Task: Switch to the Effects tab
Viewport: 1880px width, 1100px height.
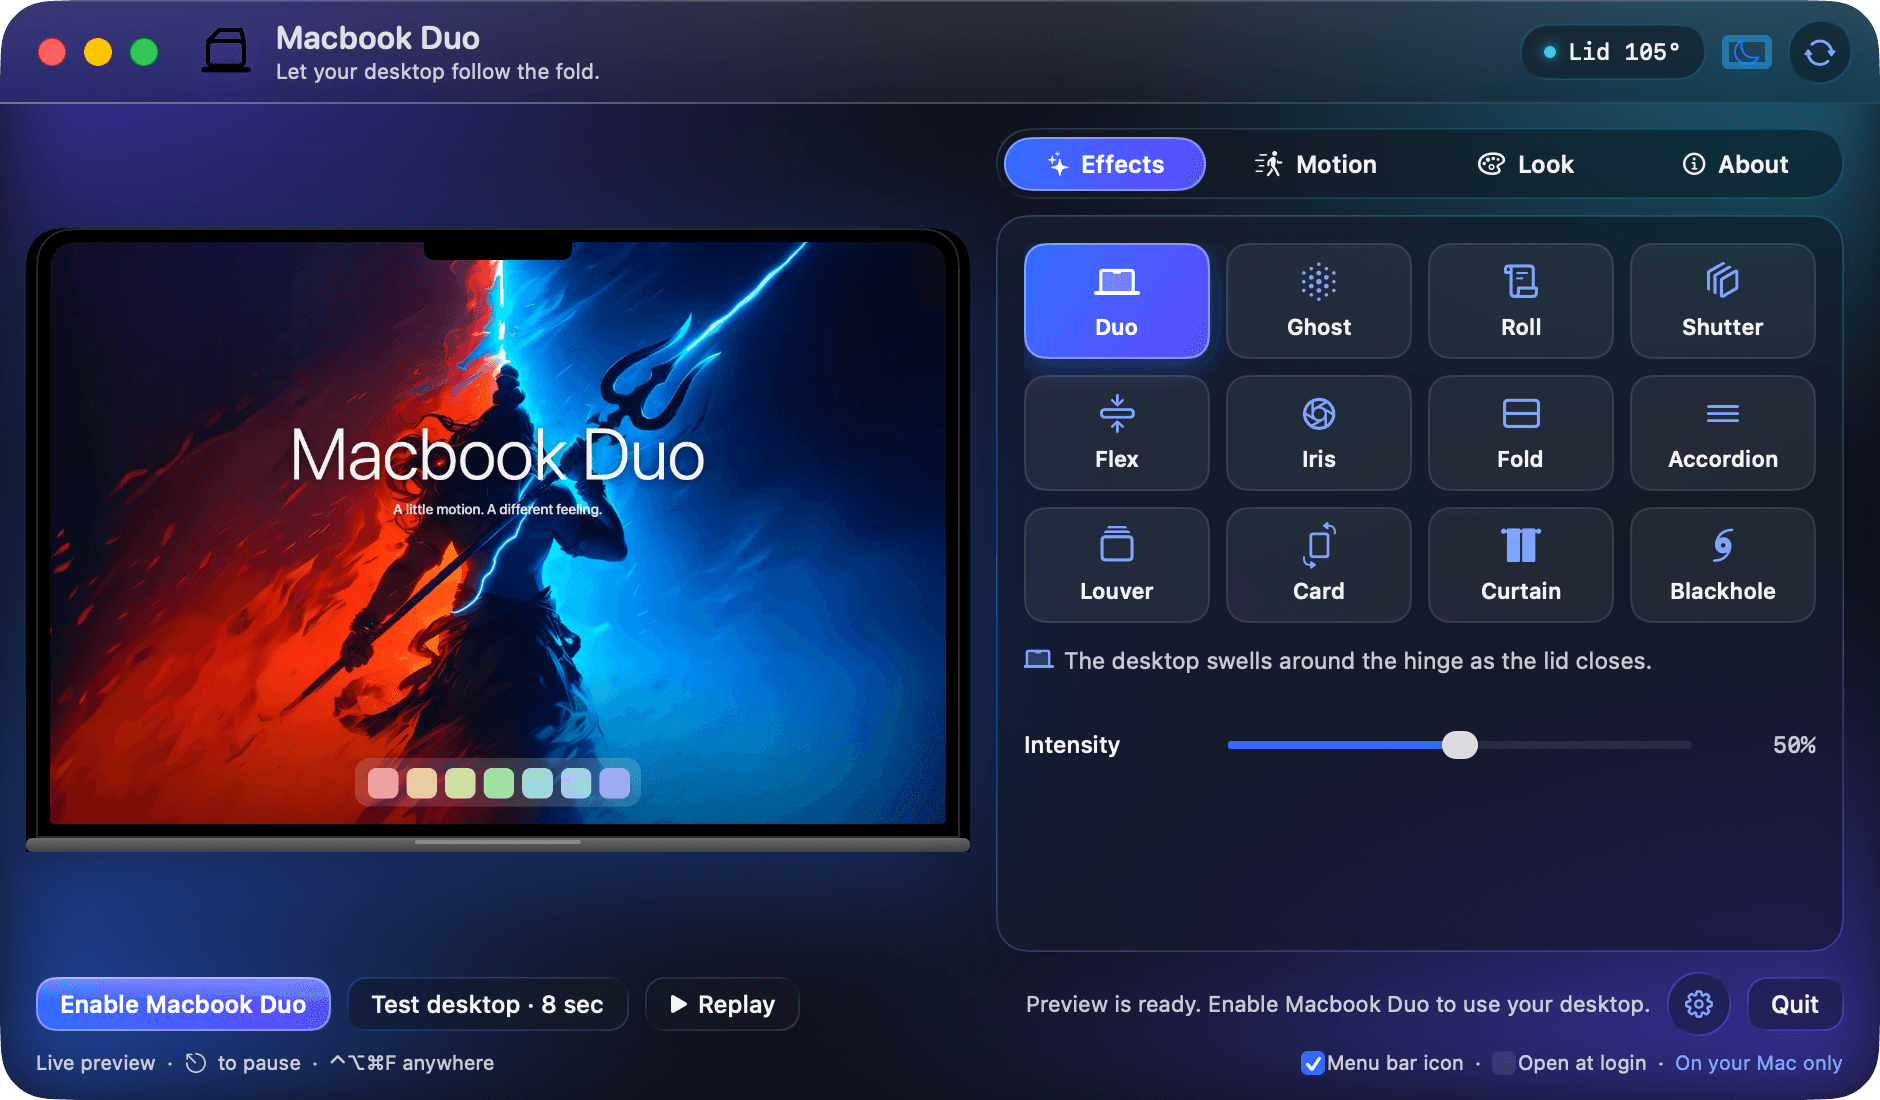Action: (x=1105, y=164)
